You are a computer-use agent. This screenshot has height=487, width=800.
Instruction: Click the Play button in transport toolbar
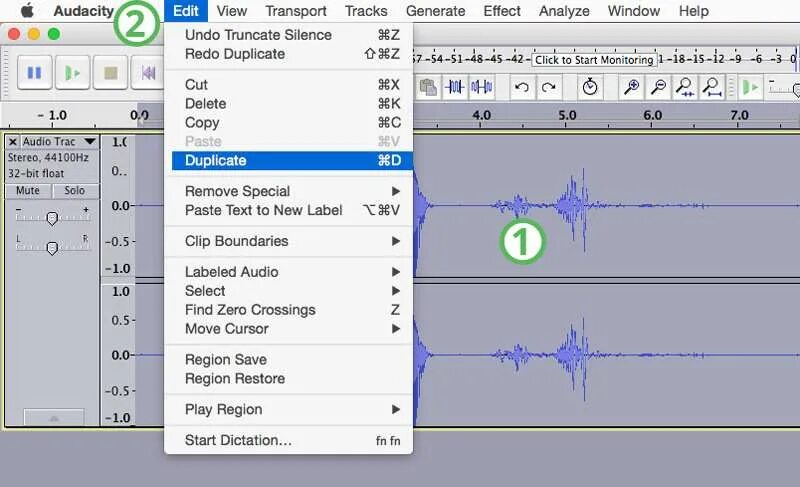[72, 72]
